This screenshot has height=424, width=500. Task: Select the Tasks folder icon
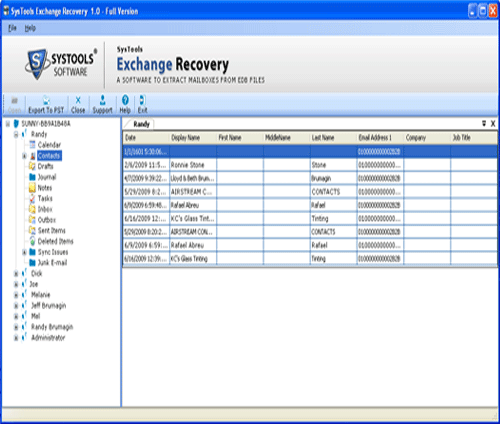coord(32,198)
